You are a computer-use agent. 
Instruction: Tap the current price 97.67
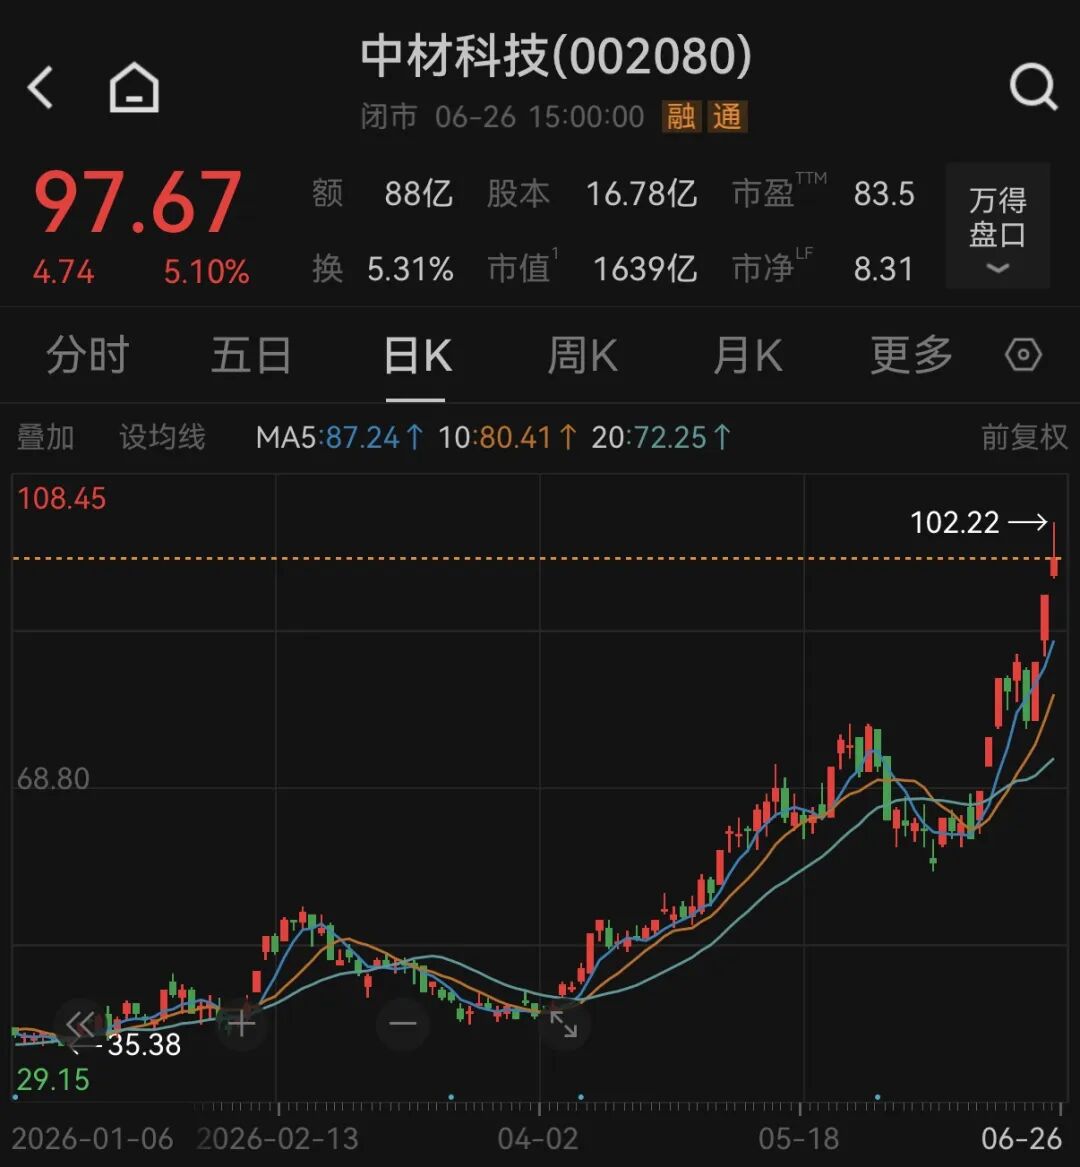[x=138, y=202]
